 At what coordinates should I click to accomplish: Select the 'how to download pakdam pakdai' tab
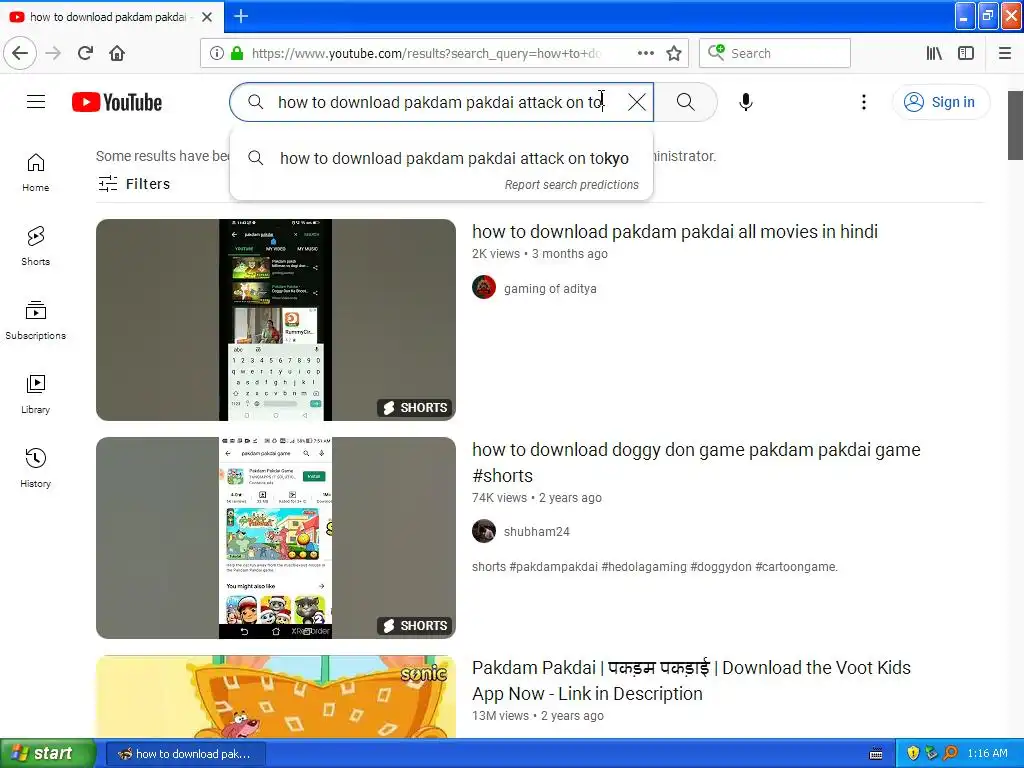coord(111,17)
